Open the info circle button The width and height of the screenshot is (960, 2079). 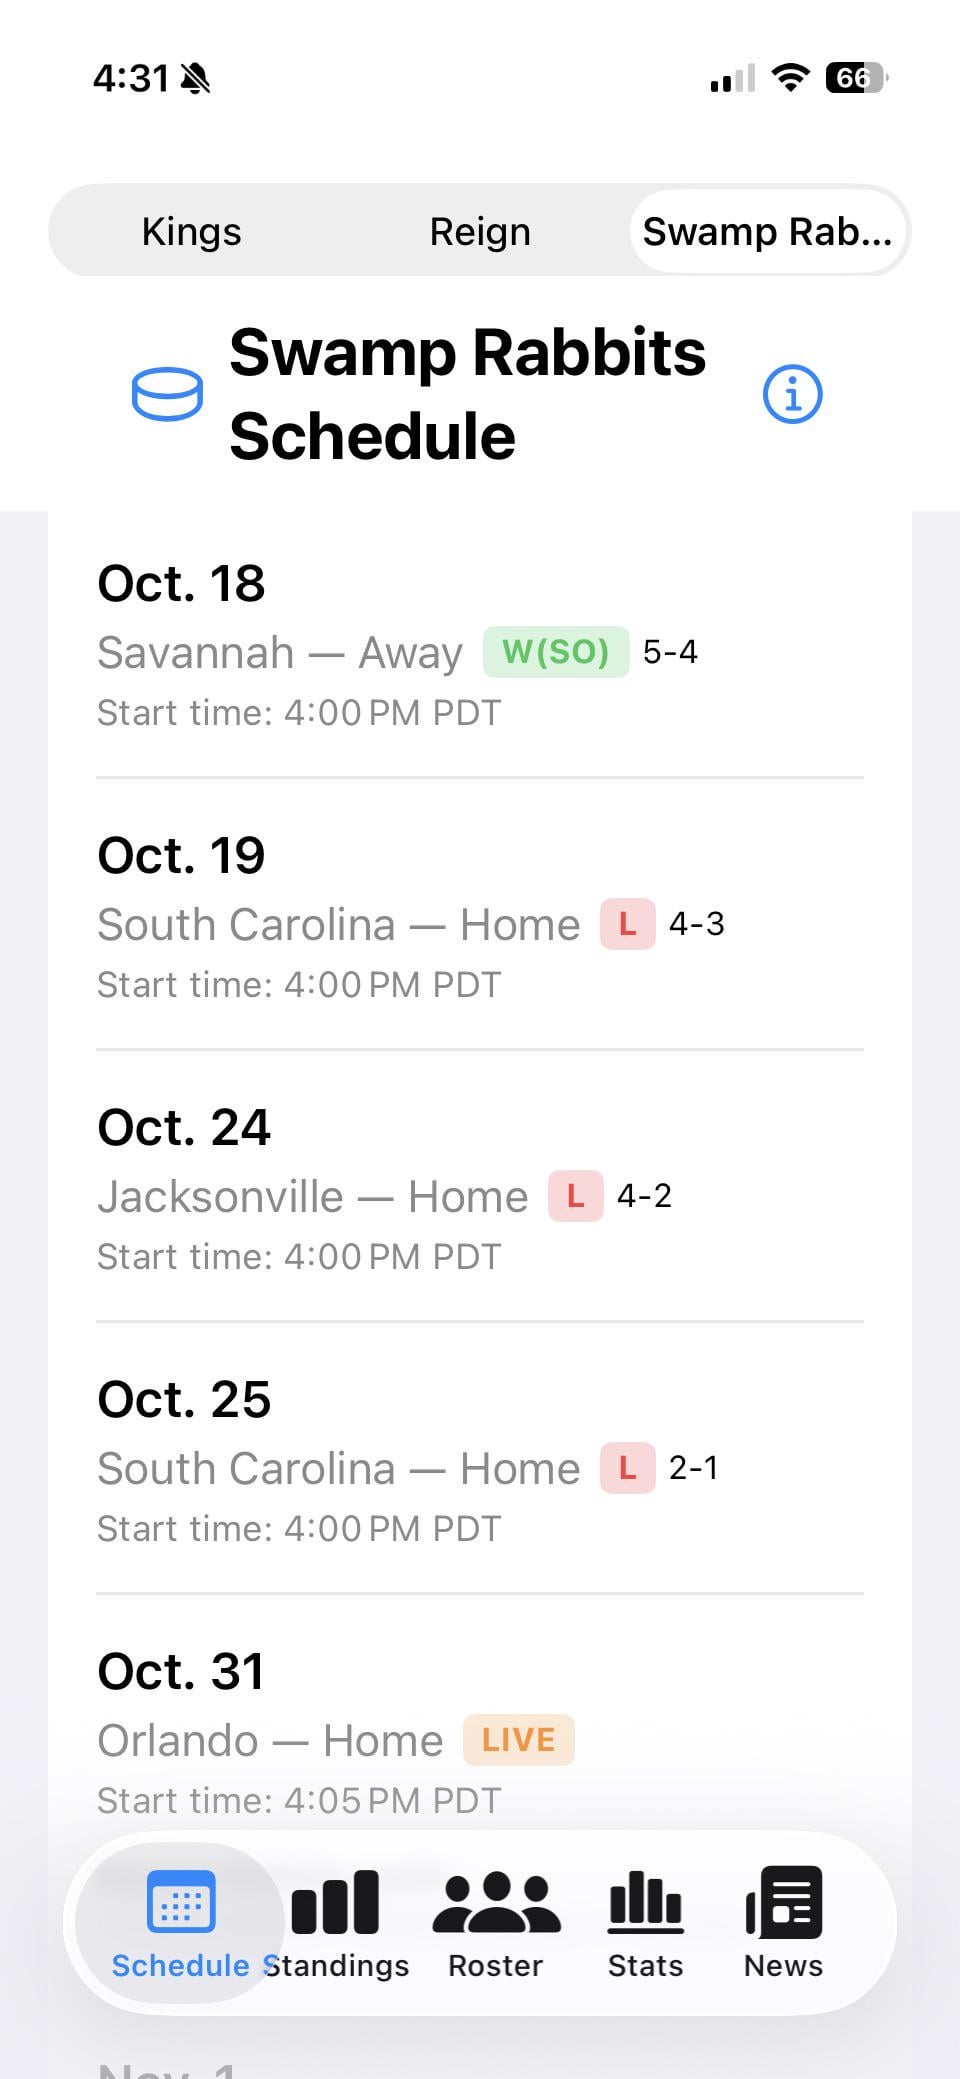click(792, 394)
